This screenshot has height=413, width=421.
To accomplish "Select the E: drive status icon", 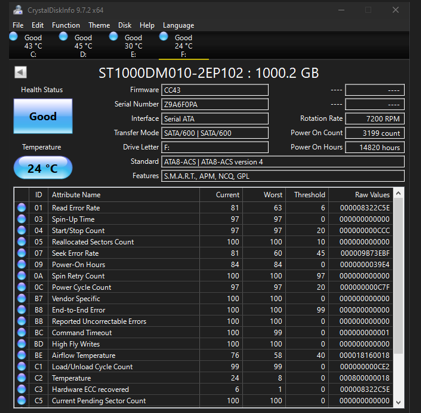I will [113, 36].
